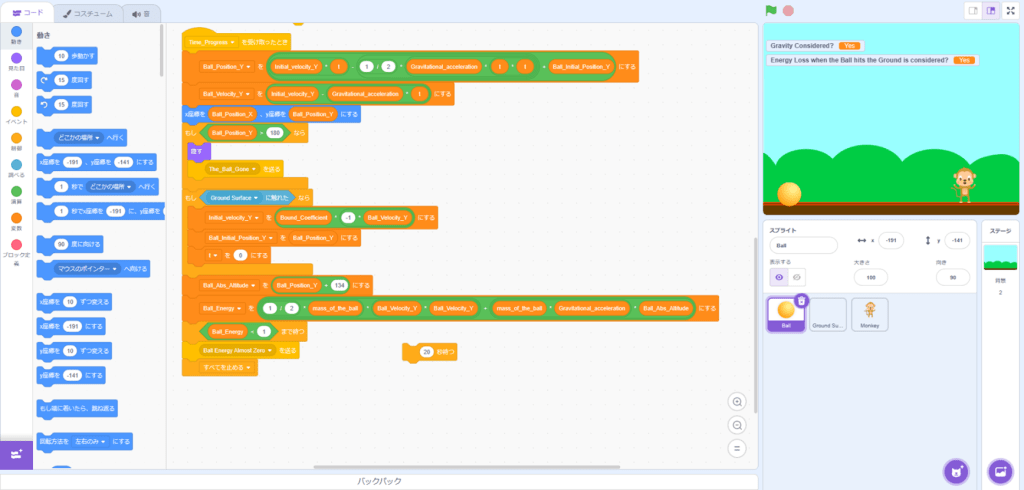Enter full screen stage mode
Image resolution: width=1024 pixels, height=490 pixels.
[x=1010, y=10]
